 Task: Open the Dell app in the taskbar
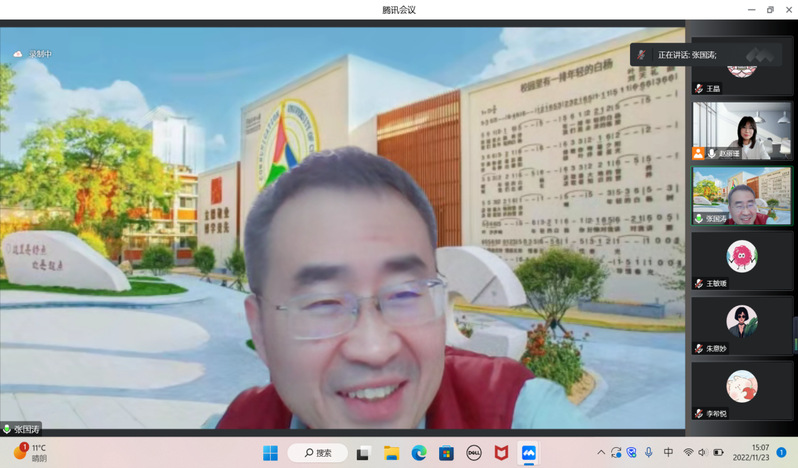coord(474,453)
